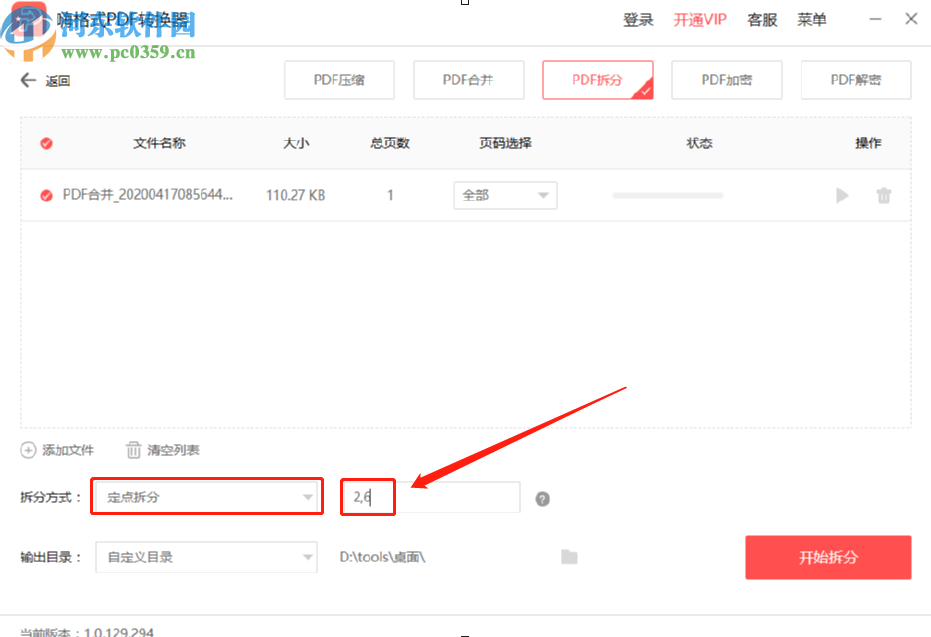Switch to the PDF合并 tab
The image size is (931, 637).
pos(468,80)
